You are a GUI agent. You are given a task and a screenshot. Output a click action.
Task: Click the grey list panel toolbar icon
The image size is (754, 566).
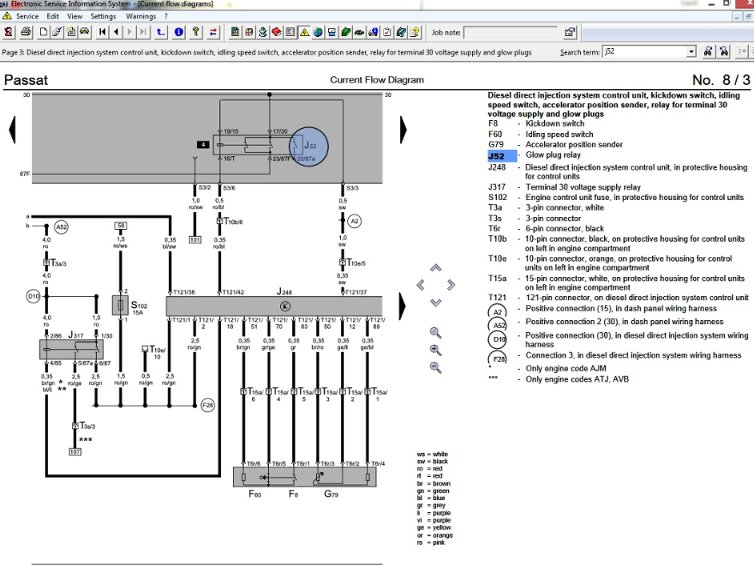[290, 32]
